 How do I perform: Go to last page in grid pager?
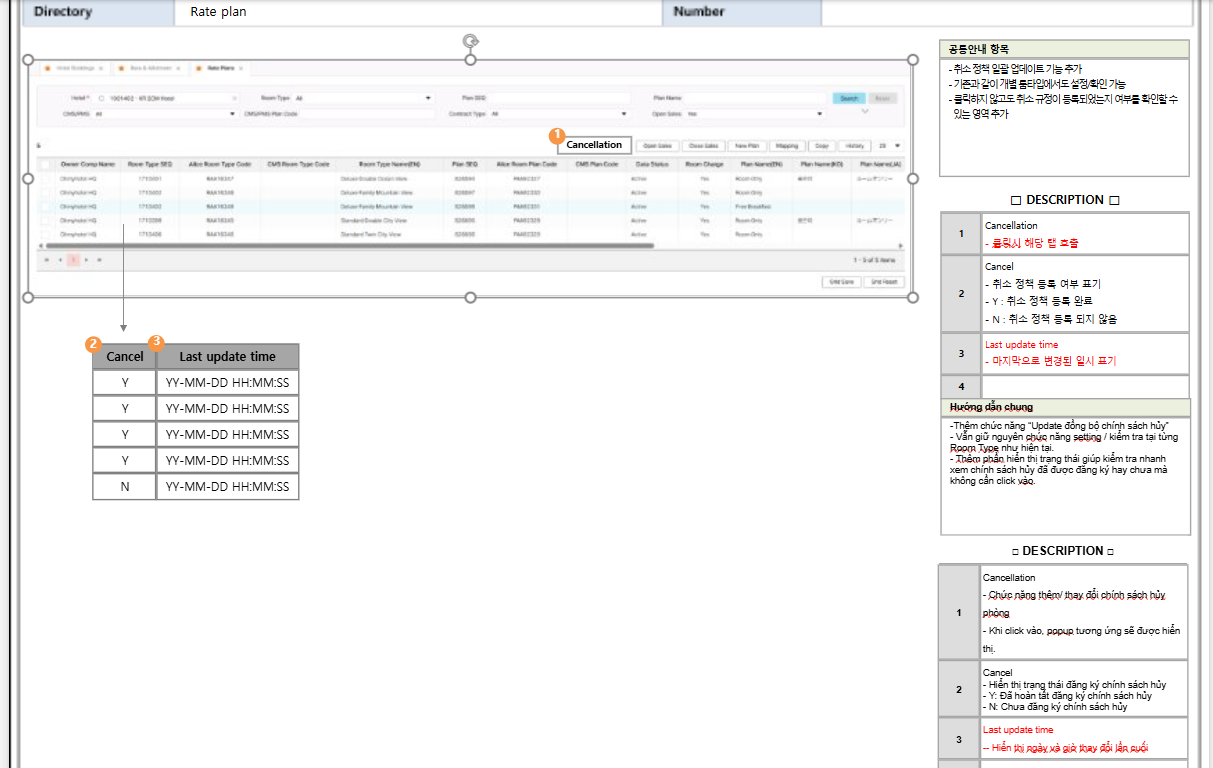point(99,260)
